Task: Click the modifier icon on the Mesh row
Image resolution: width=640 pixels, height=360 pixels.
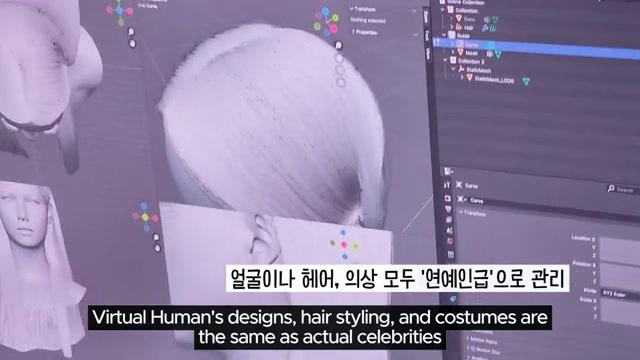Action: (489, 53)
